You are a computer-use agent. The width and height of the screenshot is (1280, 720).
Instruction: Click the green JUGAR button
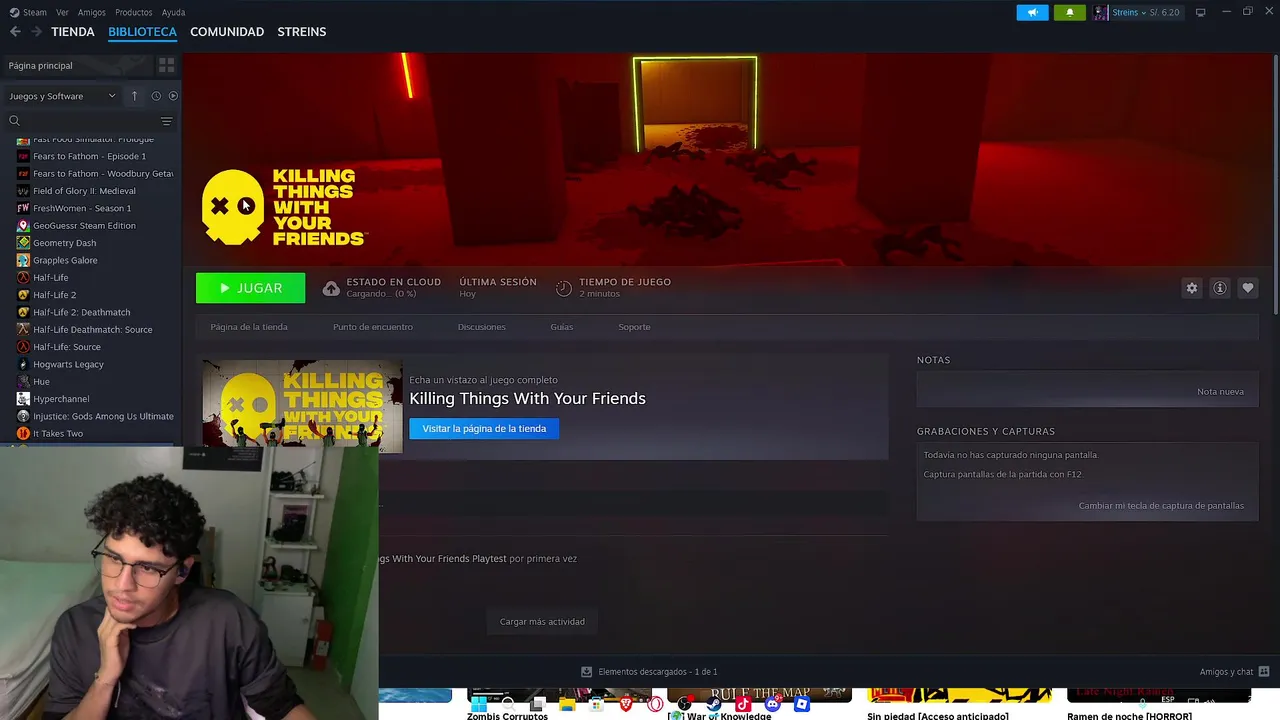point(251,288)
